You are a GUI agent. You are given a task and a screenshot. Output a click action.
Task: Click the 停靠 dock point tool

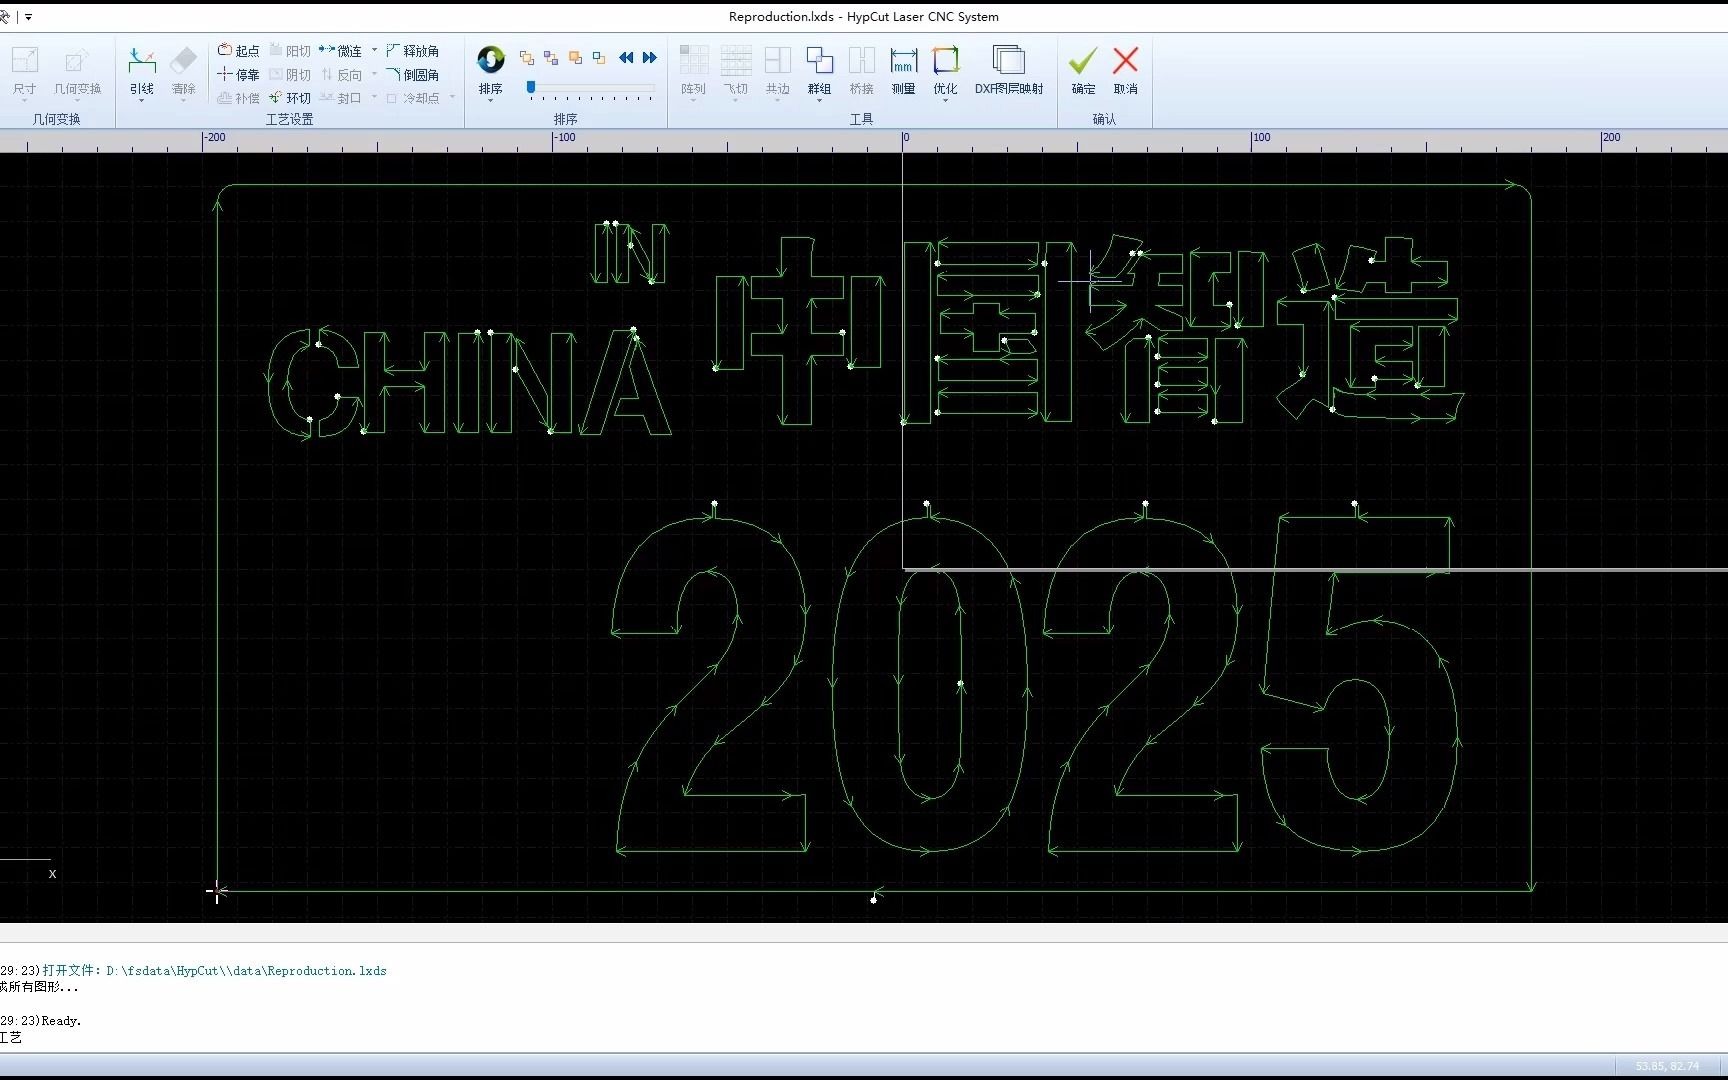239,74
